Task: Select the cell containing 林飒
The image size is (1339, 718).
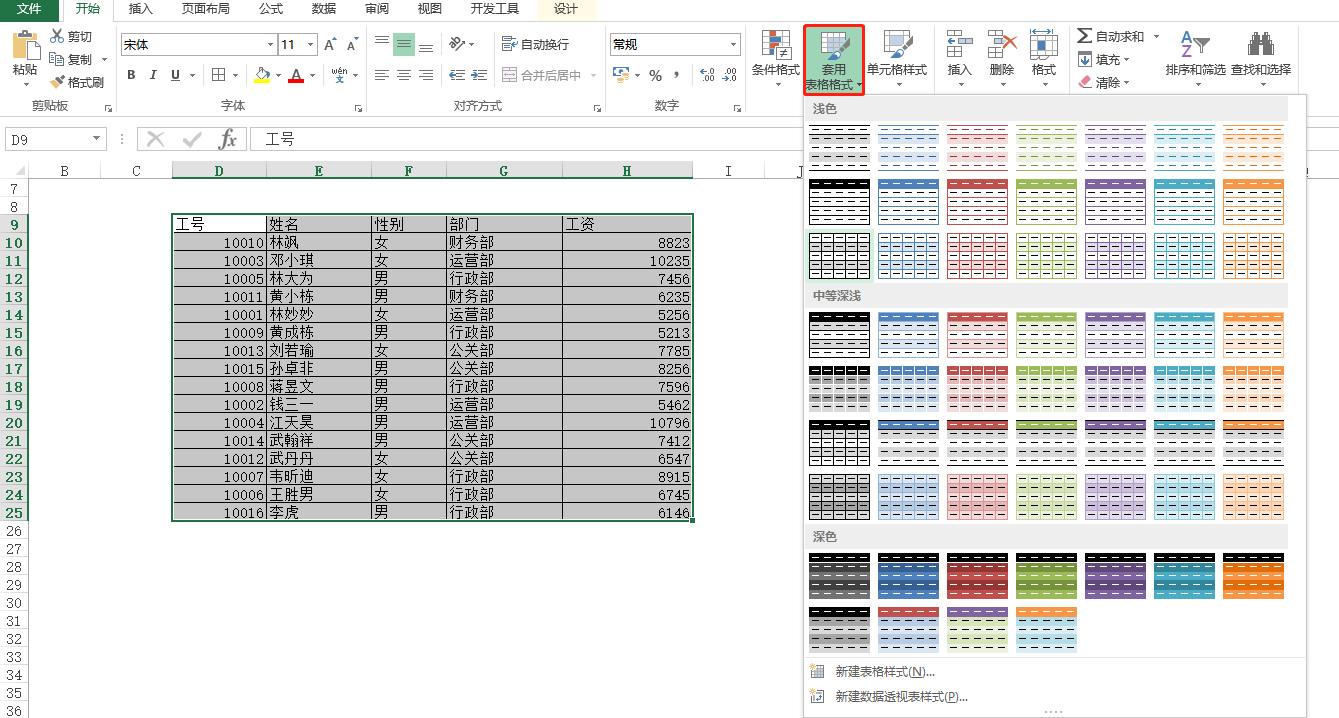Action: (318, 242)
